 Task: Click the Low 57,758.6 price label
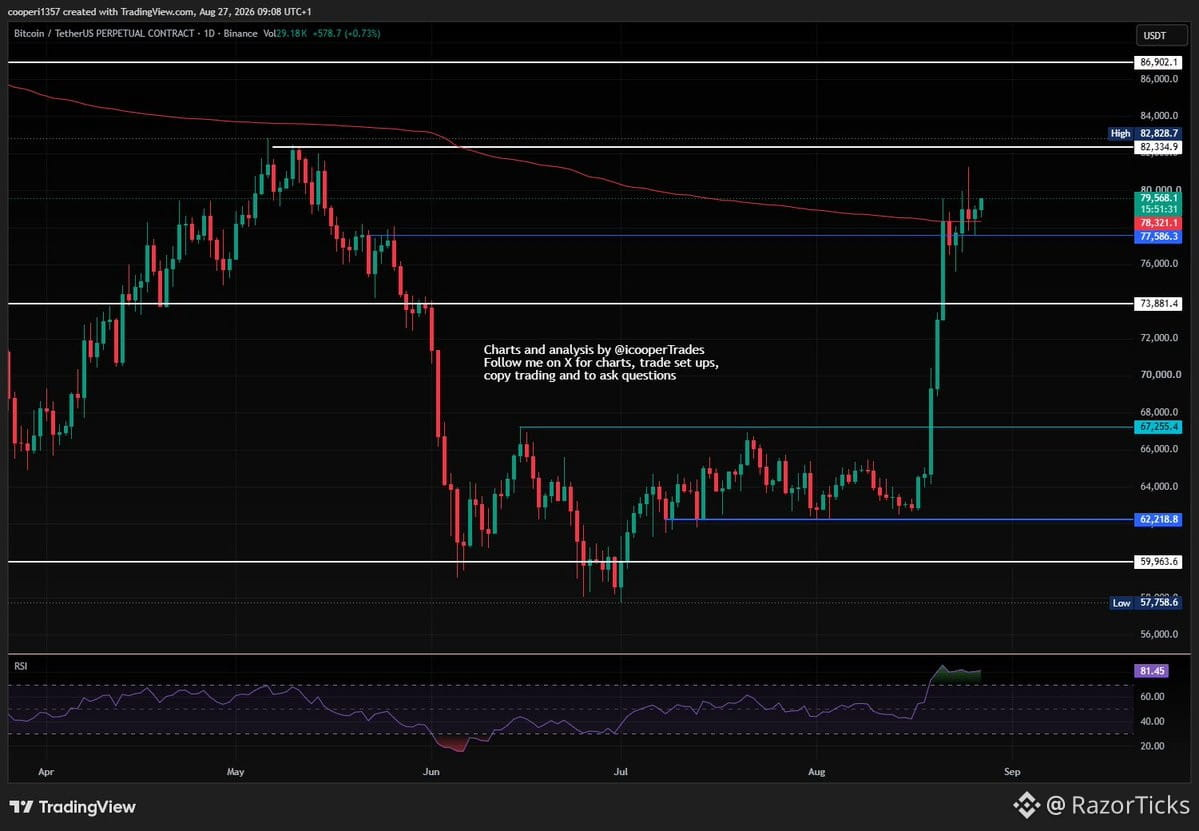[x=1145, y=602]
